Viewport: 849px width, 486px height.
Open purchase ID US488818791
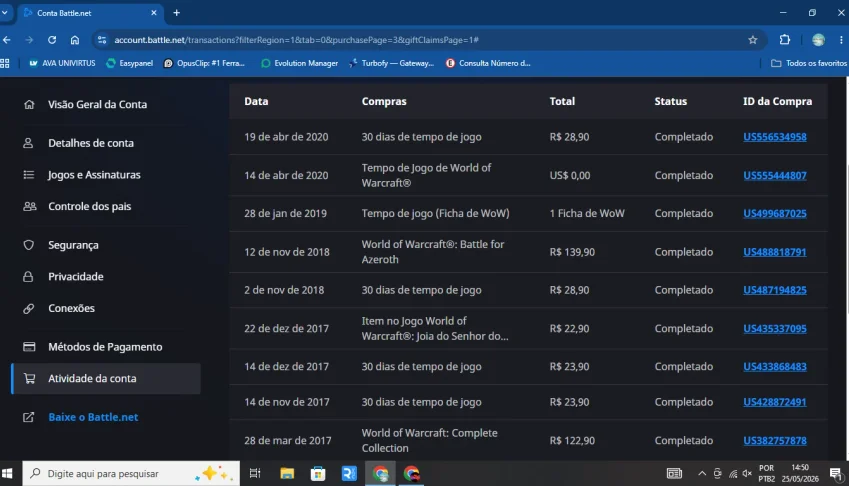pos(775,252)
